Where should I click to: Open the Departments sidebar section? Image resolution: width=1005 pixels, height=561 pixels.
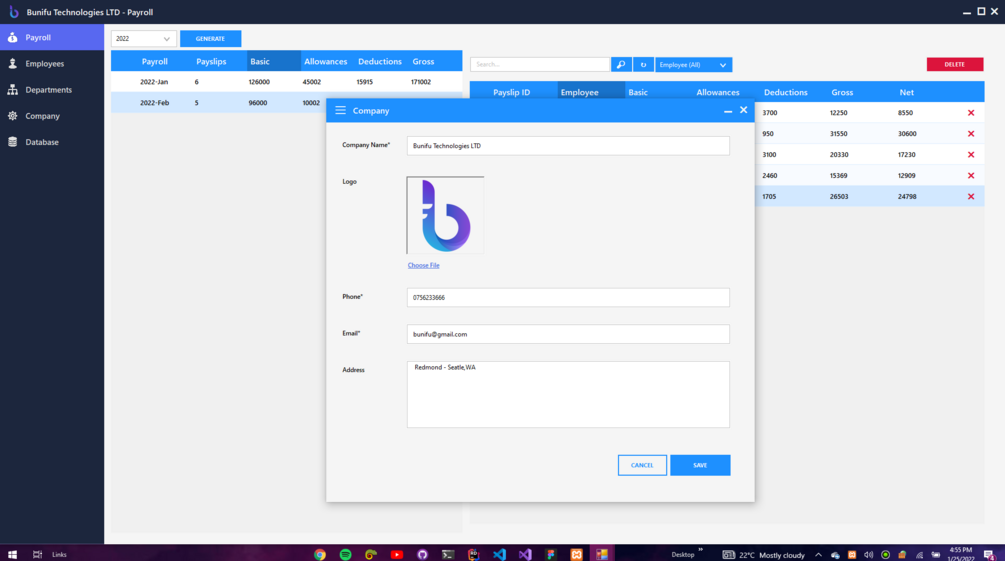point(52,90)
